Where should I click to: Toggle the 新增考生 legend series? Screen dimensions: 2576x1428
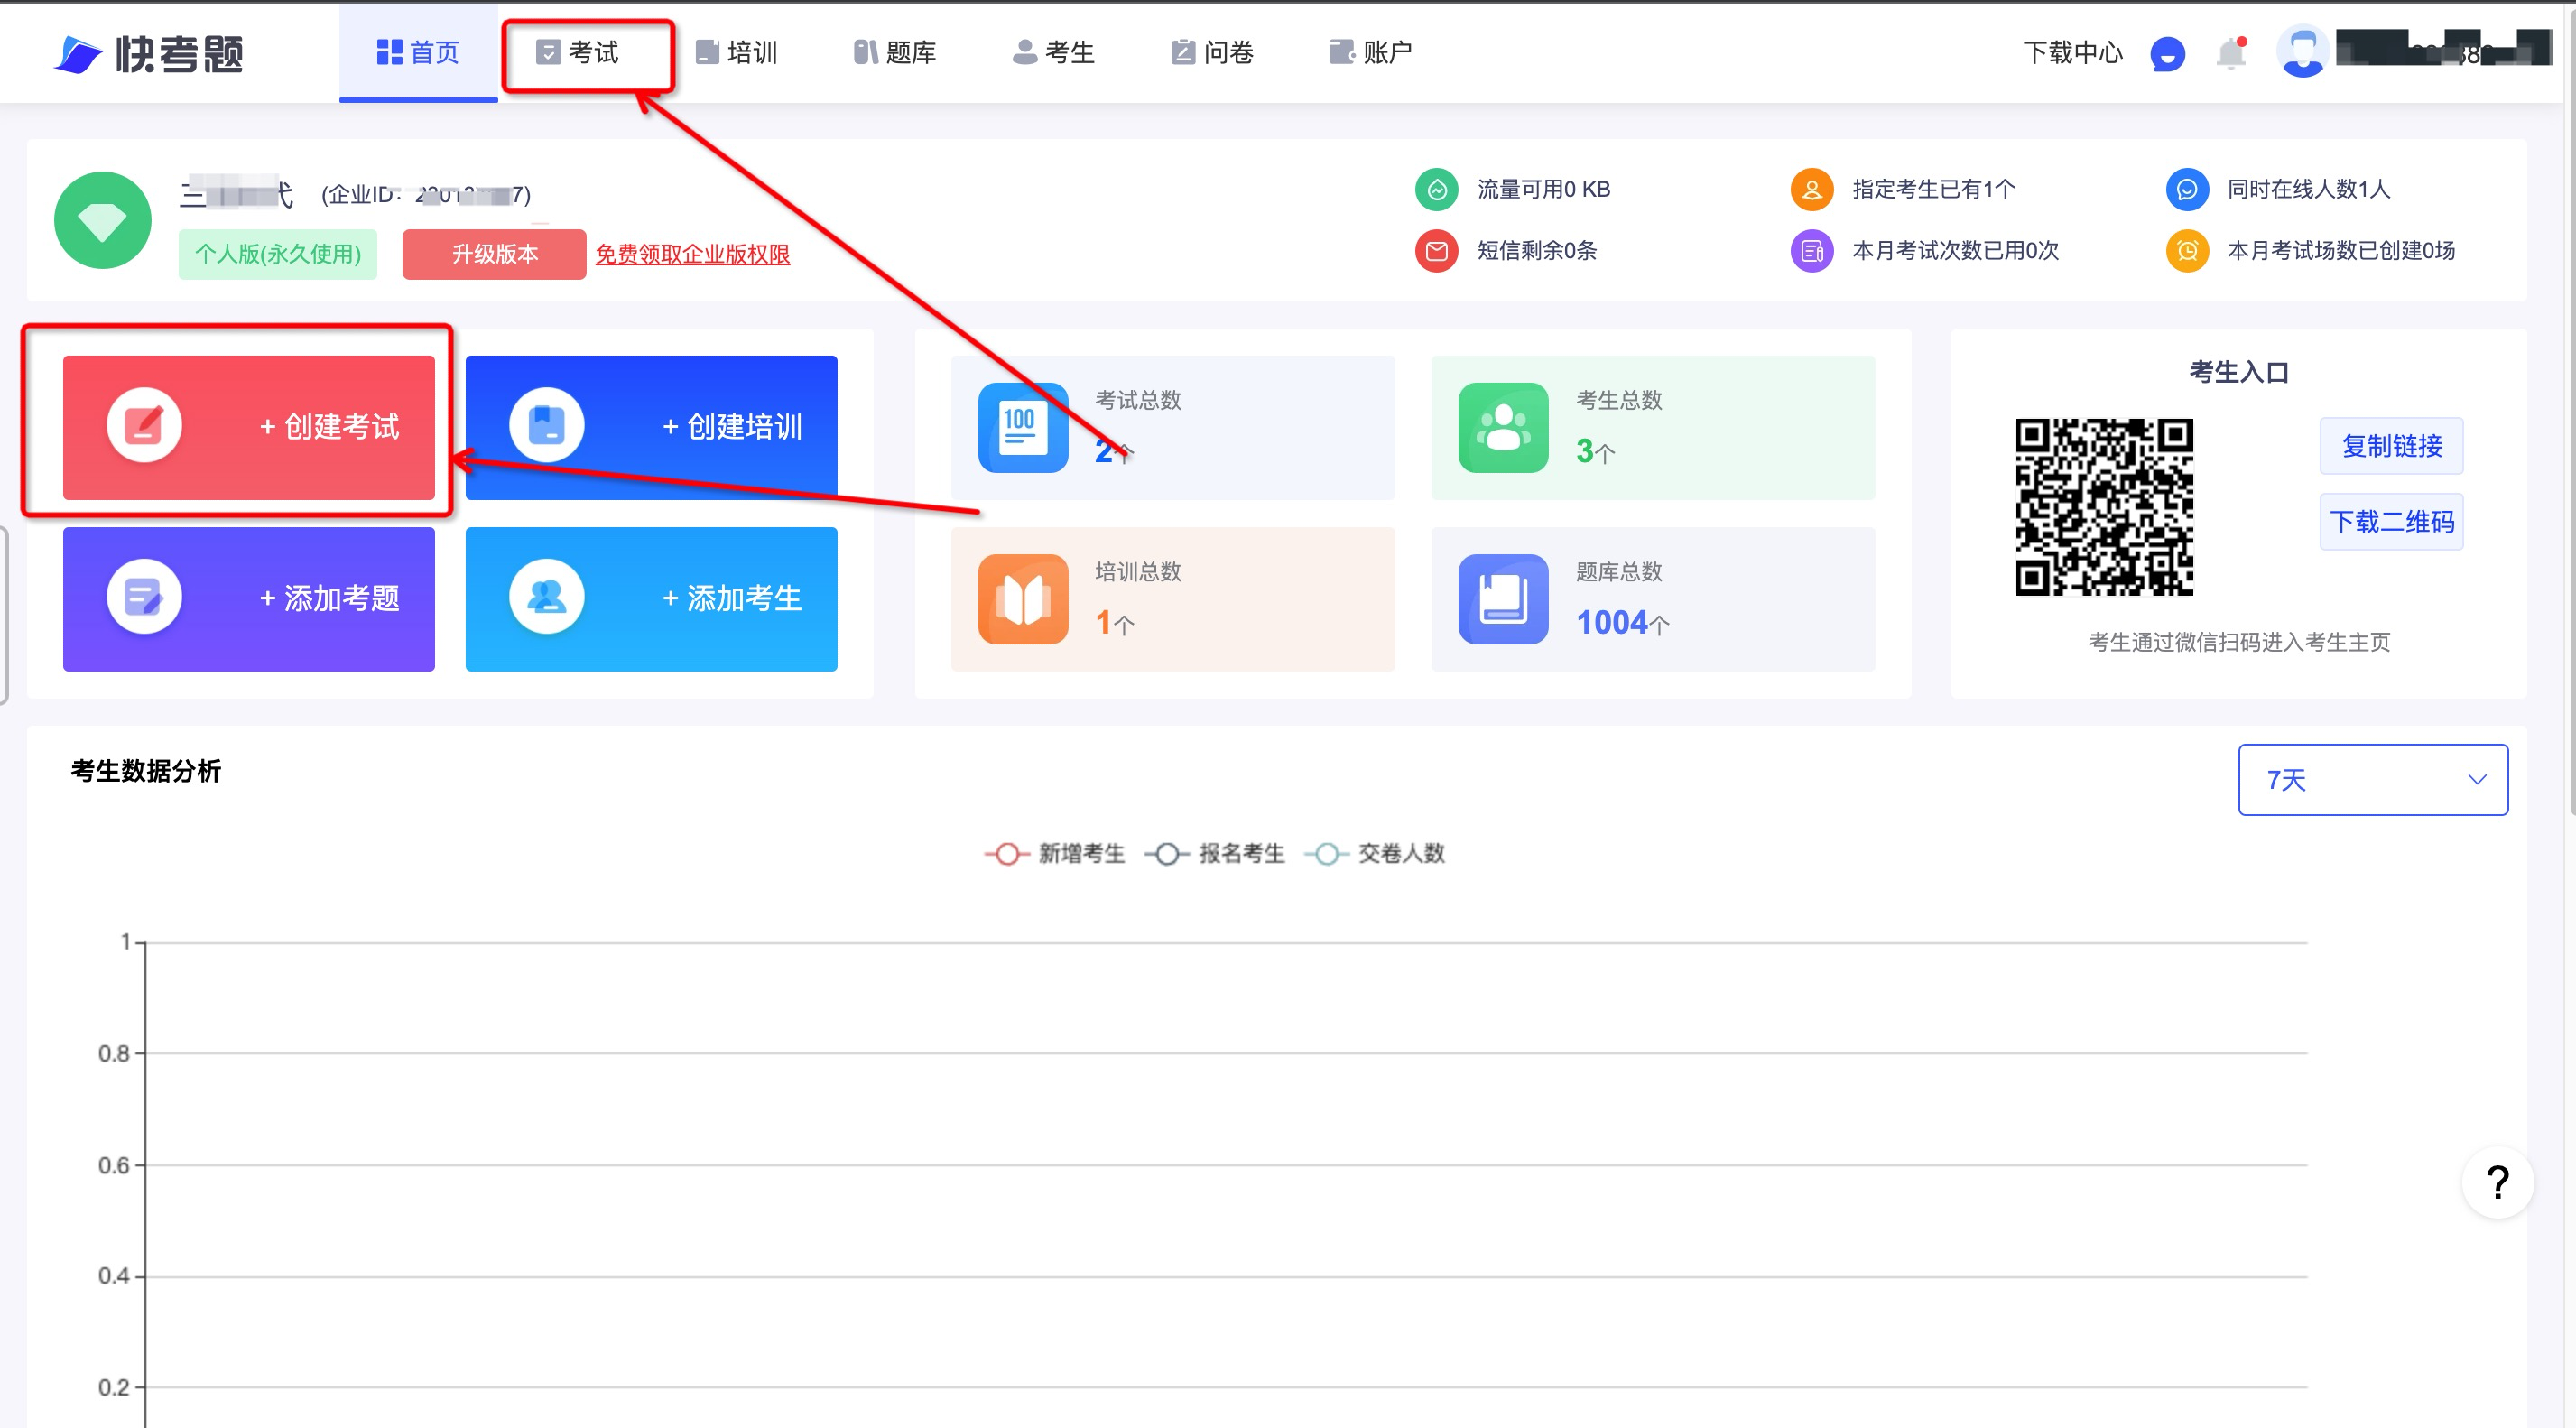pyautogui.click(x=1055, y=853)
